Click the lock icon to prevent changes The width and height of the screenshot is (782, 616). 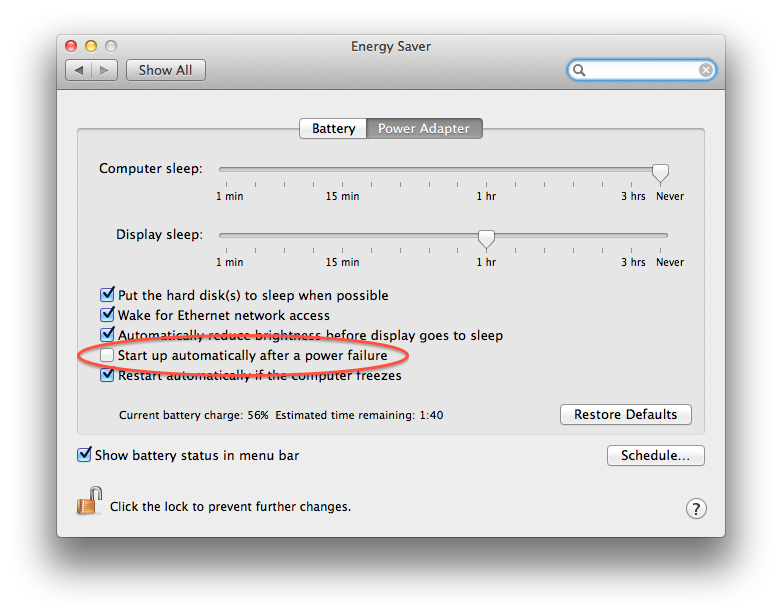pyautogui.click(x=89, y=501)
